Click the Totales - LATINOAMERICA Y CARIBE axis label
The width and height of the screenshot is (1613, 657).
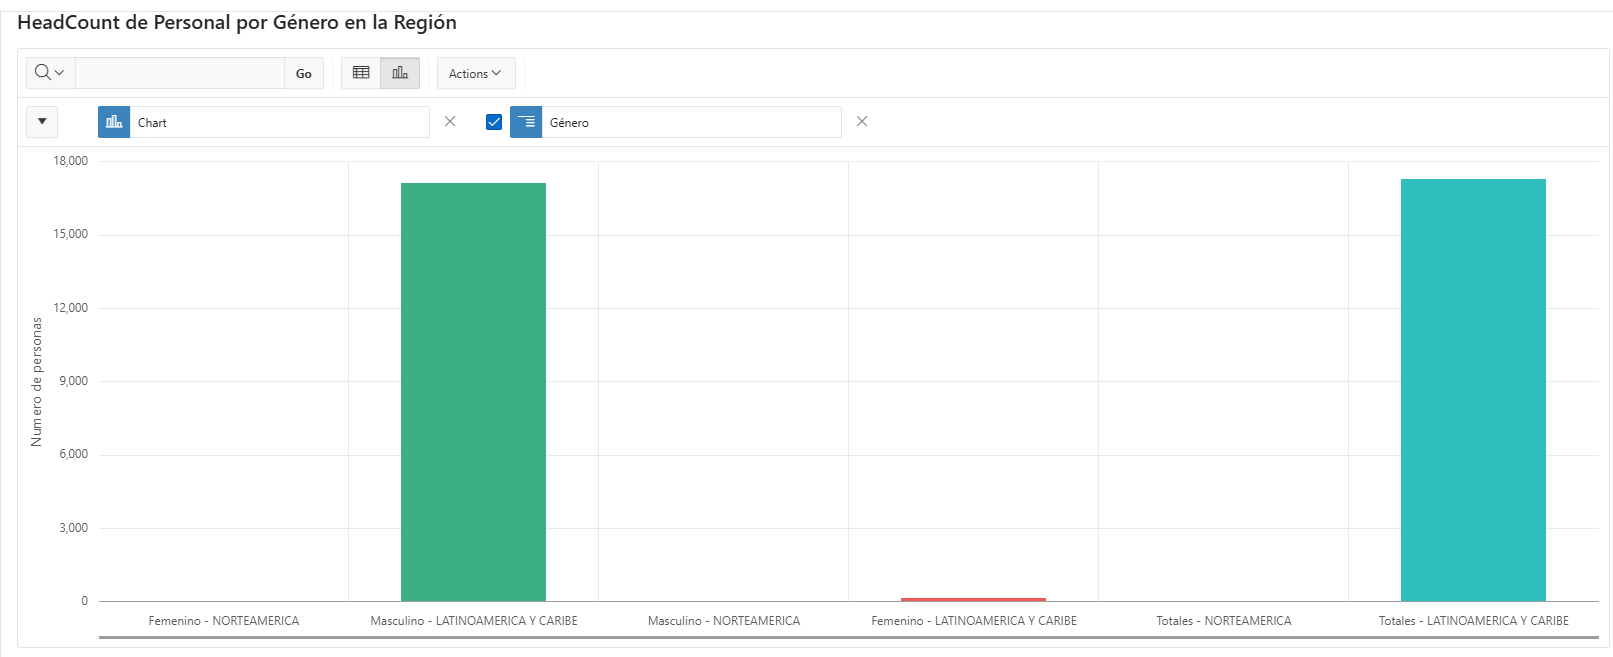click(x=1474, y=621)
